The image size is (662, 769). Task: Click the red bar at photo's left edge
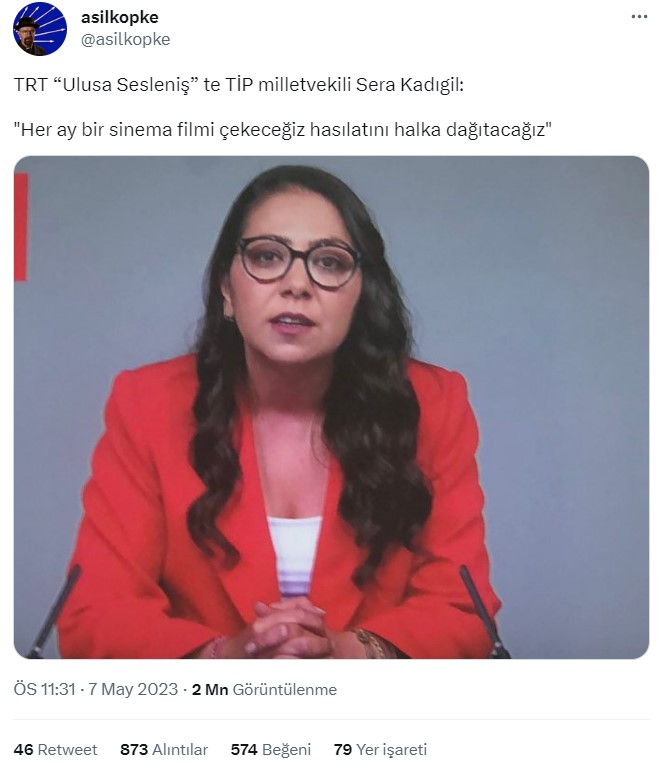[21, 227]
